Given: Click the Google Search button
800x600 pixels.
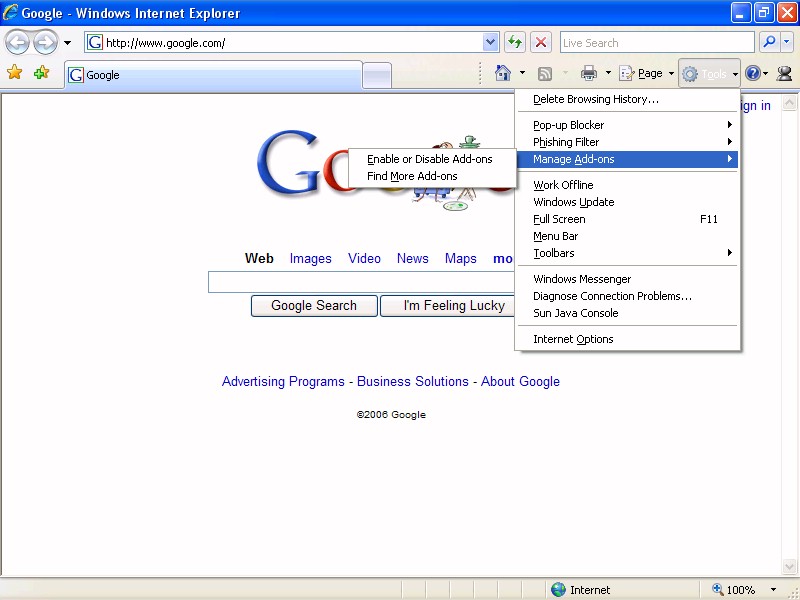Looking at the screenshot, I should pyautogui.click(x=314, y=306).
